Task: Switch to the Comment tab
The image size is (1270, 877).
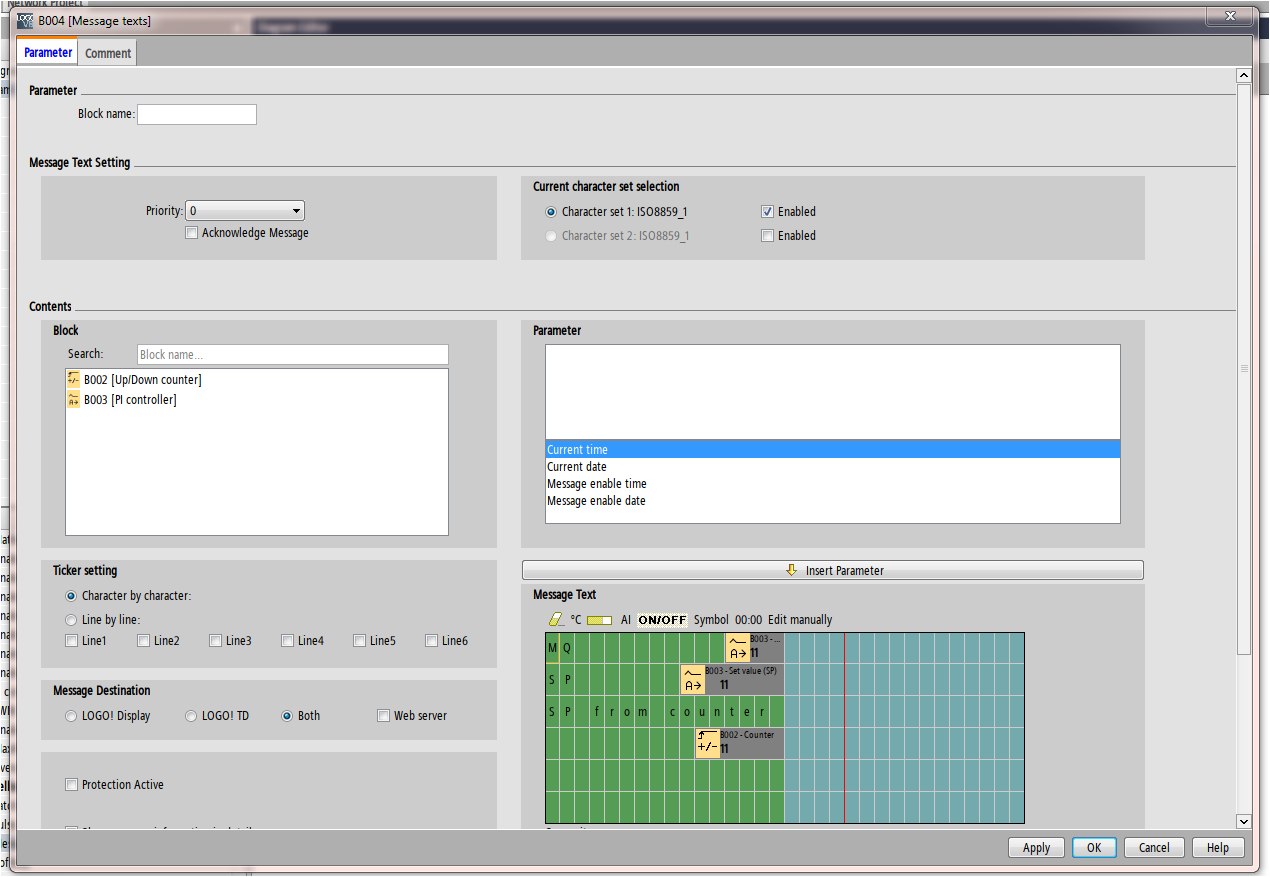Action: (x=108, y=53)
